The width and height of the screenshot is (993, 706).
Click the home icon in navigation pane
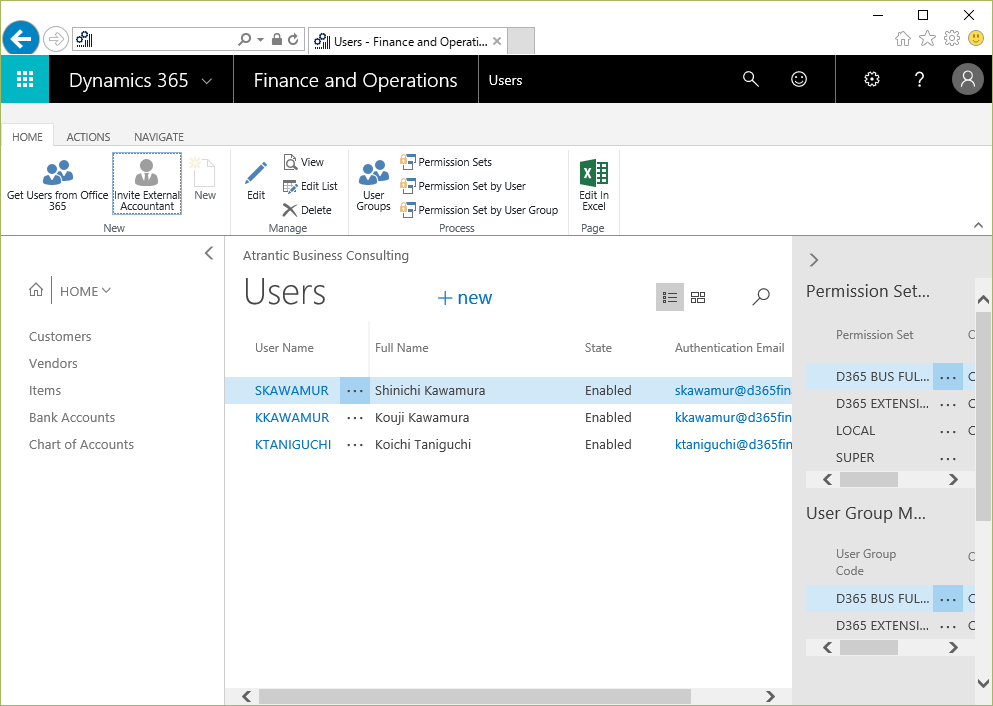36,290
